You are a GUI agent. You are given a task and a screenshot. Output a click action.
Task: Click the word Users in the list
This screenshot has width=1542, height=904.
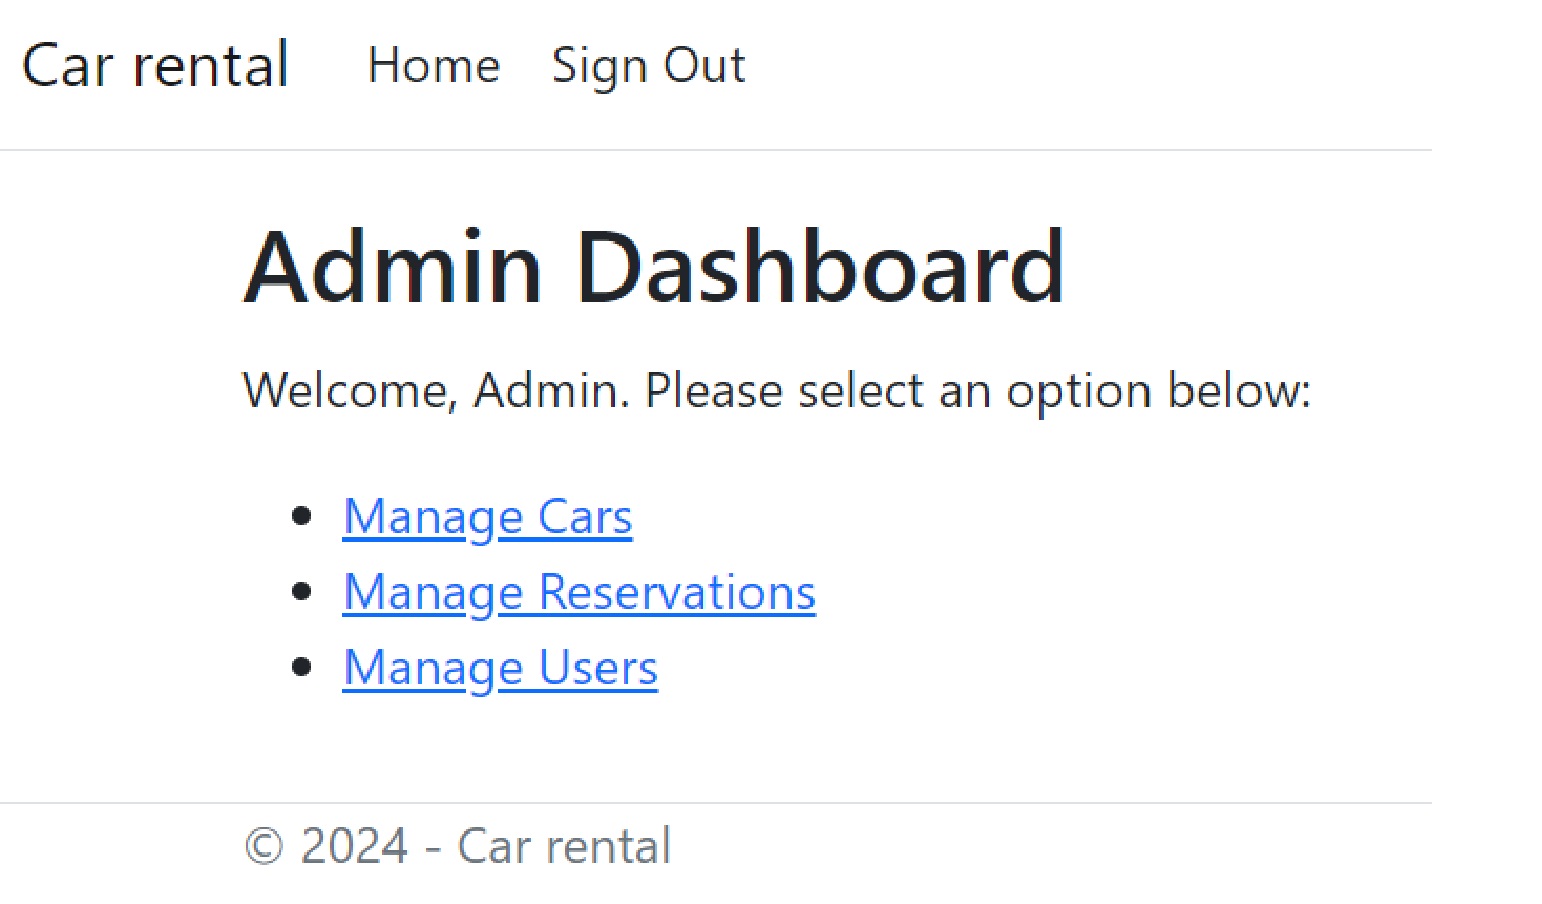[598, 667]
